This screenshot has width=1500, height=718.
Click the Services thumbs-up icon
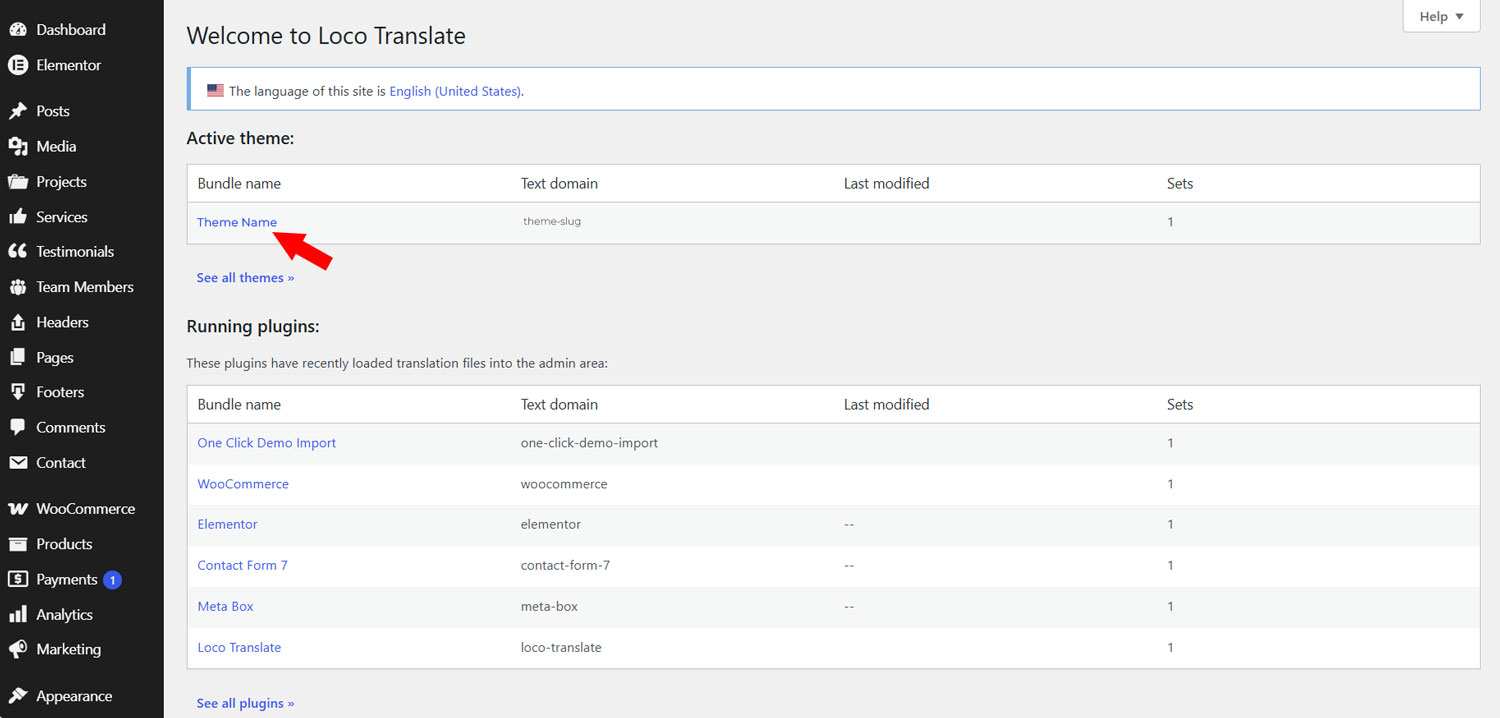click(x=18, y=217)
